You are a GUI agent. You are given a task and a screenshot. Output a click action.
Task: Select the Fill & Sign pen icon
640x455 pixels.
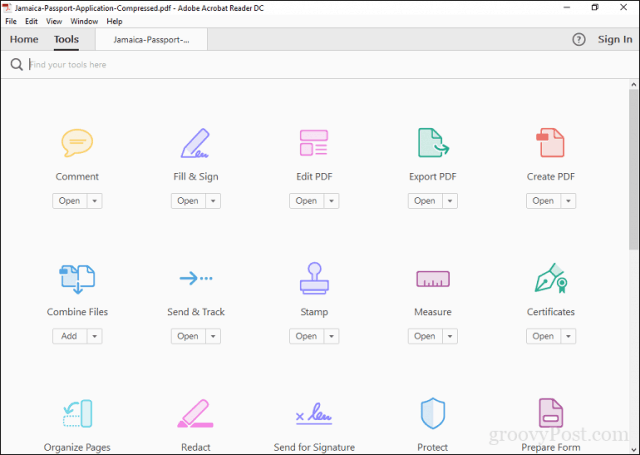(x=196, y=143)
